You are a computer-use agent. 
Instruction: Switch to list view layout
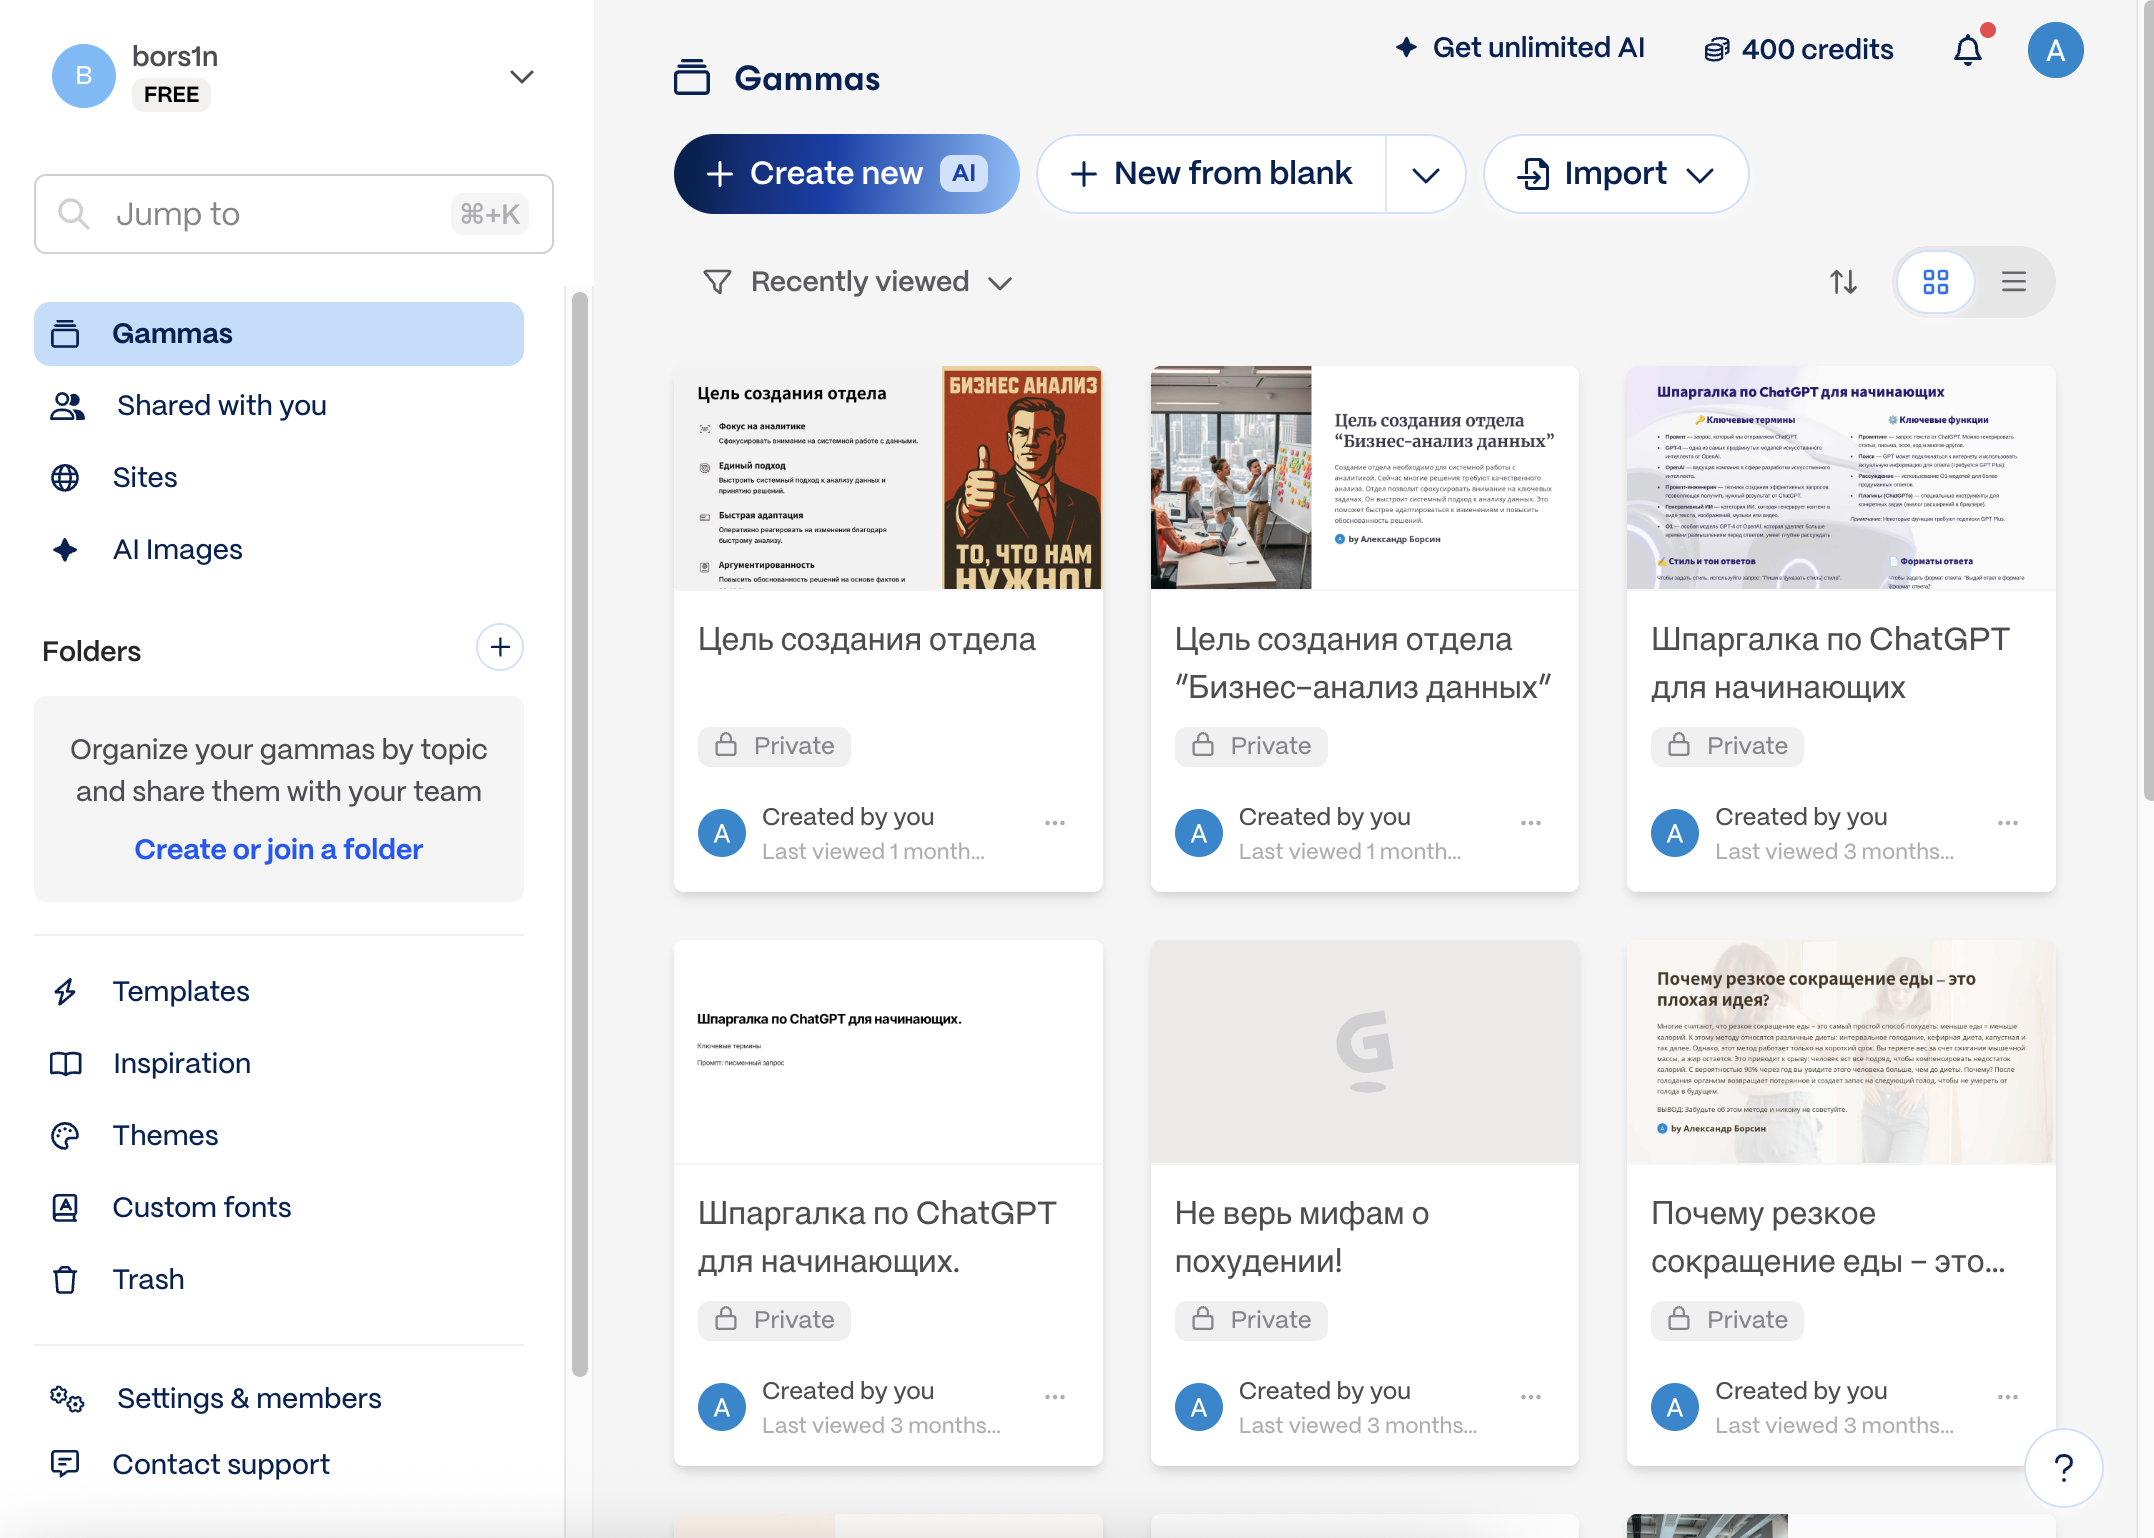[2013, 282]
